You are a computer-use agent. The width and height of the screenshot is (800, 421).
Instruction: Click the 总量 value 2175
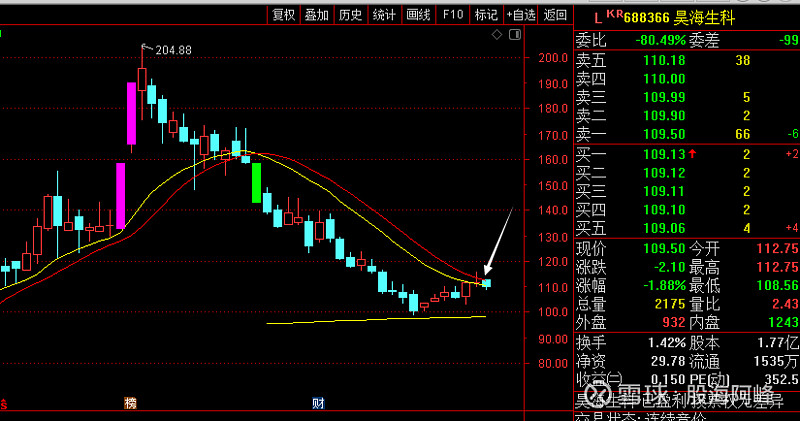pyautogui.click(x=670, y=304)
